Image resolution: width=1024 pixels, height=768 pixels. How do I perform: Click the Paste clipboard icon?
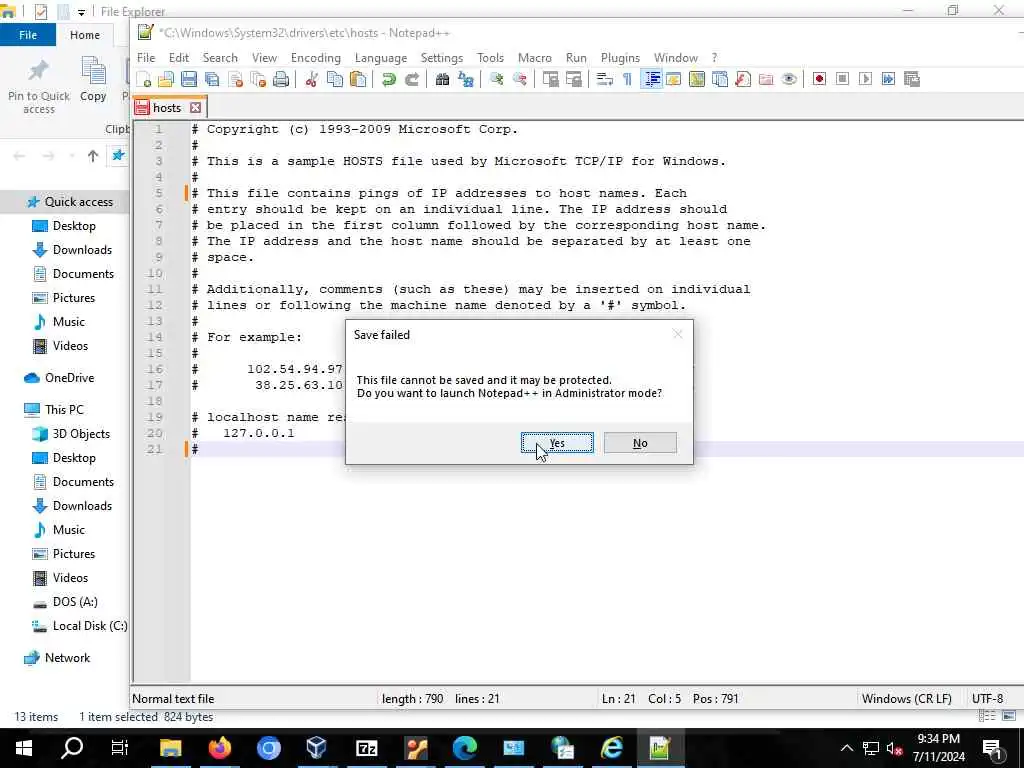point(358,80)
